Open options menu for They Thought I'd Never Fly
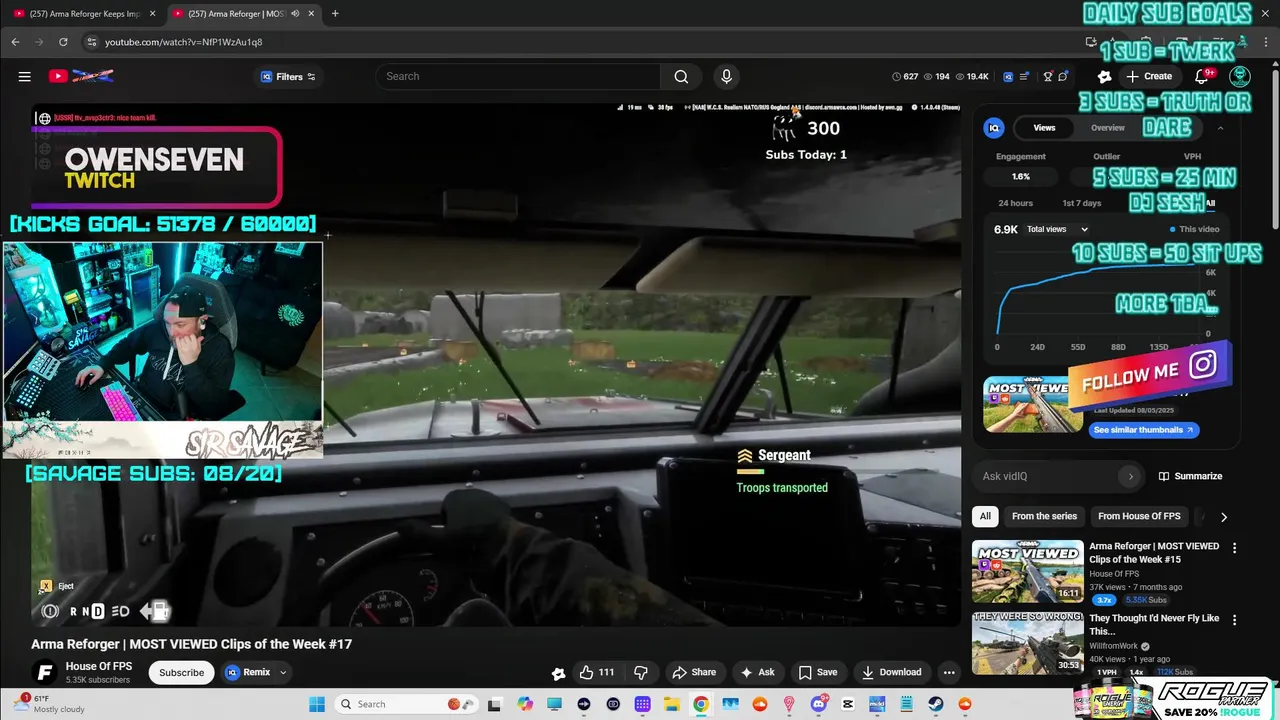 [1234, 620]
